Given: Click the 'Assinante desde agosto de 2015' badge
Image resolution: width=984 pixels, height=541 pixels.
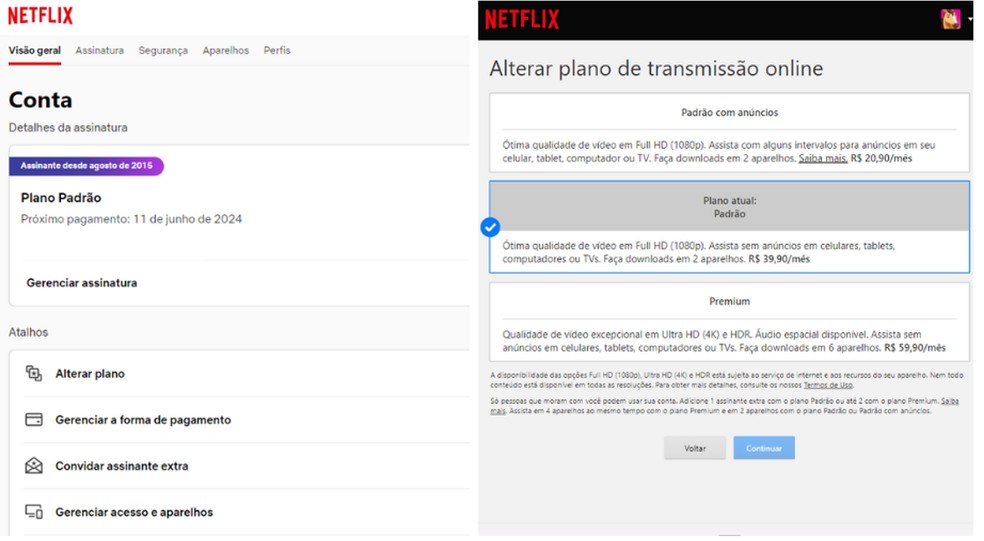Looking at the screenshot, I should pos(87,166).
